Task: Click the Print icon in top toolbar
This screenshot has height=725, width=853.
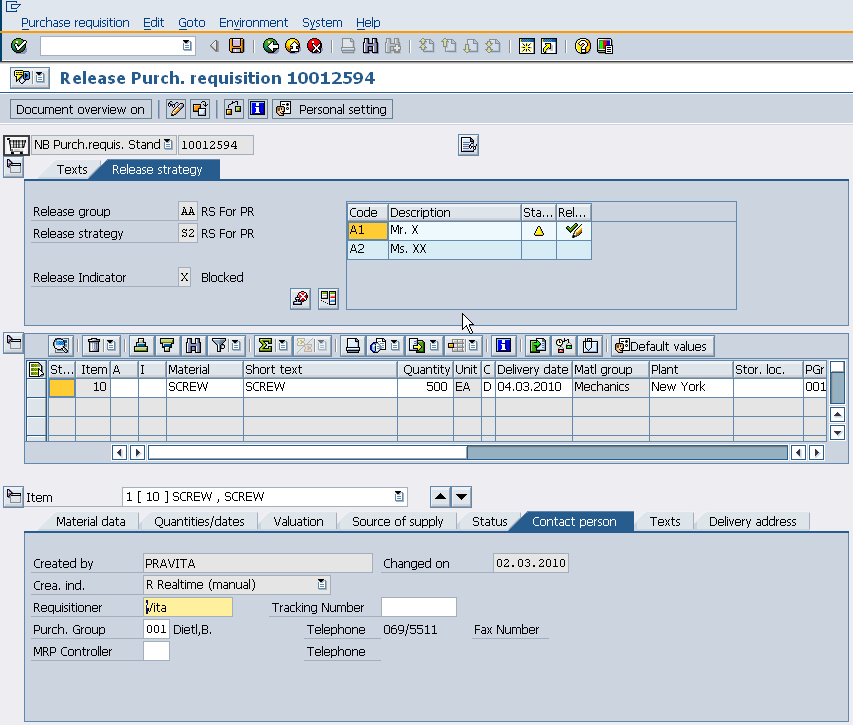Action: (x=347, y=46)
